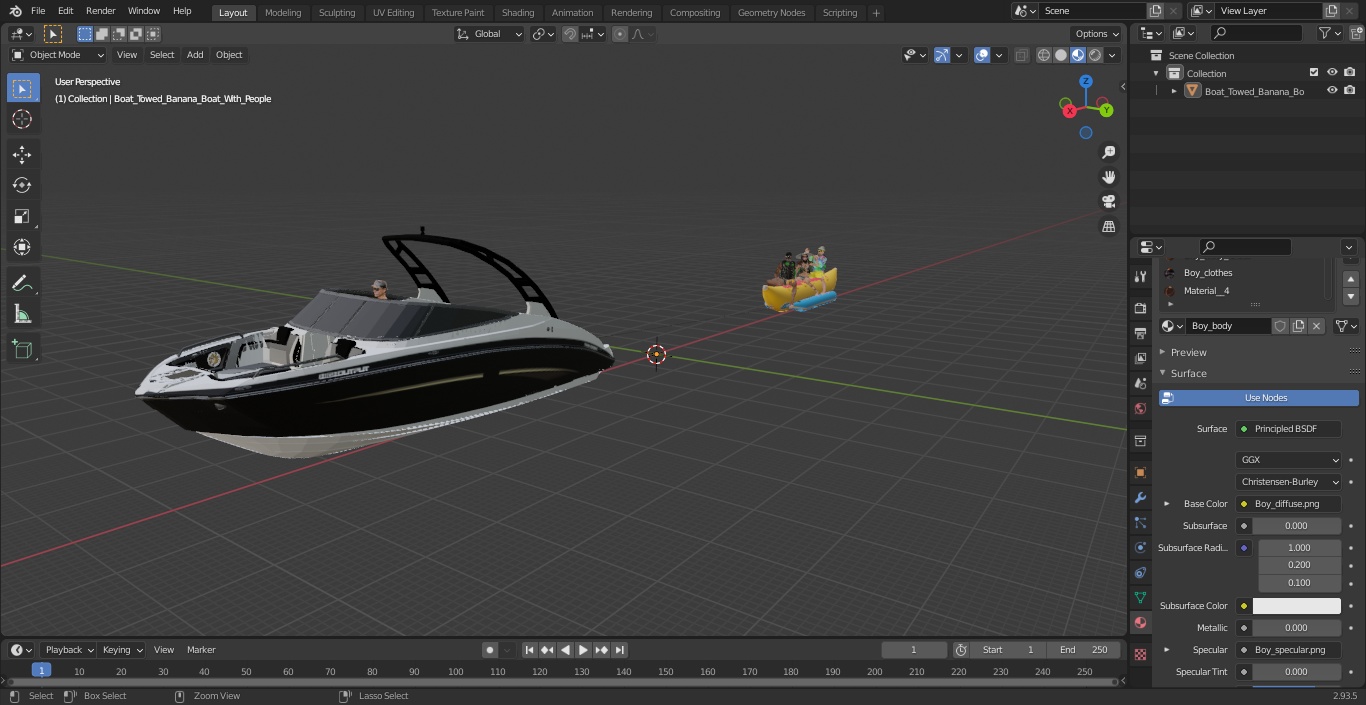Open the Render properties tab
The height and width of the screenshot is (705, 1366).
coord(1140,308)
